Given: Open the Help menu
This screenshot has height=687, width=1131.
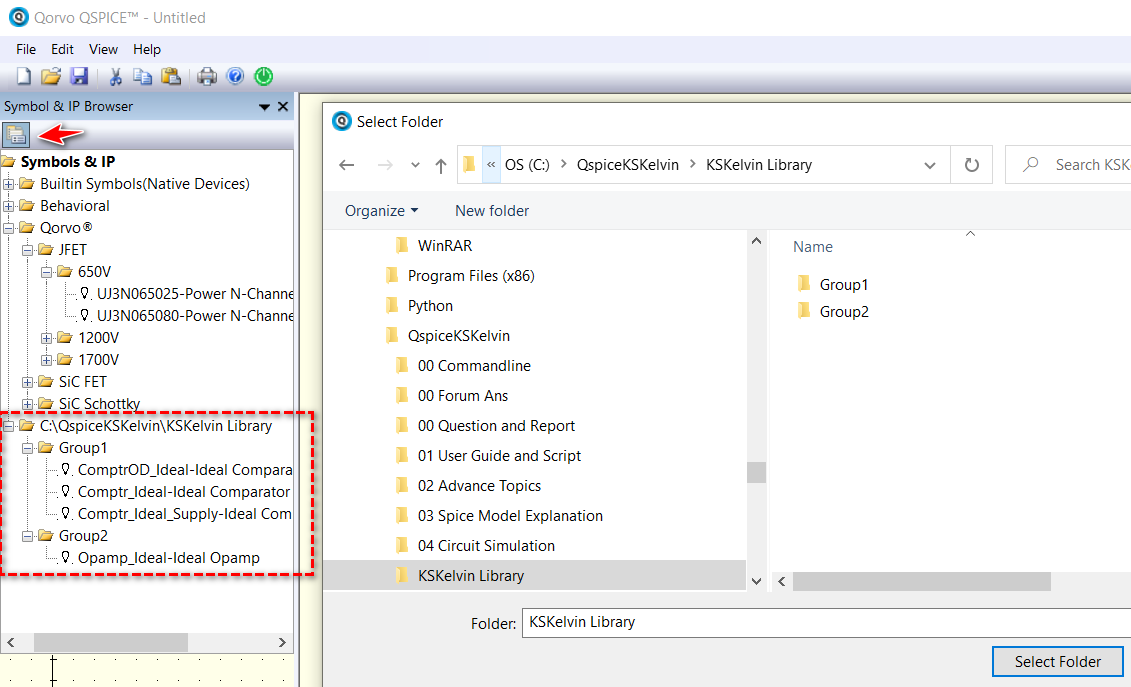Looking at the screenshot, I should (146, 49).
